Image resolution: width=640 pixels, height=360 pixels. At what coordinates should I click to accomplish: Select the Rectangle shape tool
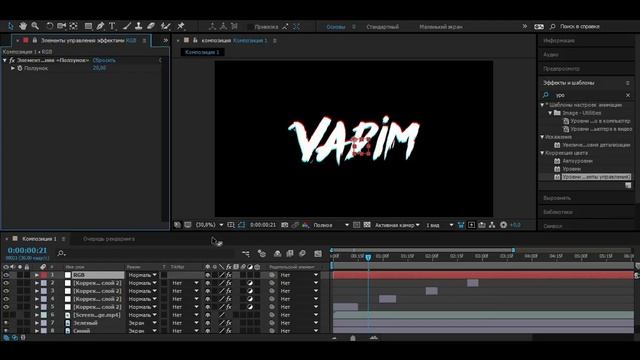pyautogui.click(x=88, y=26)
